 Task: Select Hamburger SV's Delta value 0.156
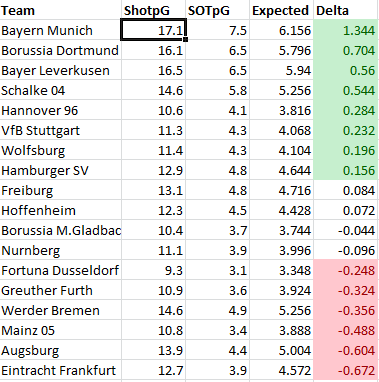pyautogui.click(x=346, y=170)
